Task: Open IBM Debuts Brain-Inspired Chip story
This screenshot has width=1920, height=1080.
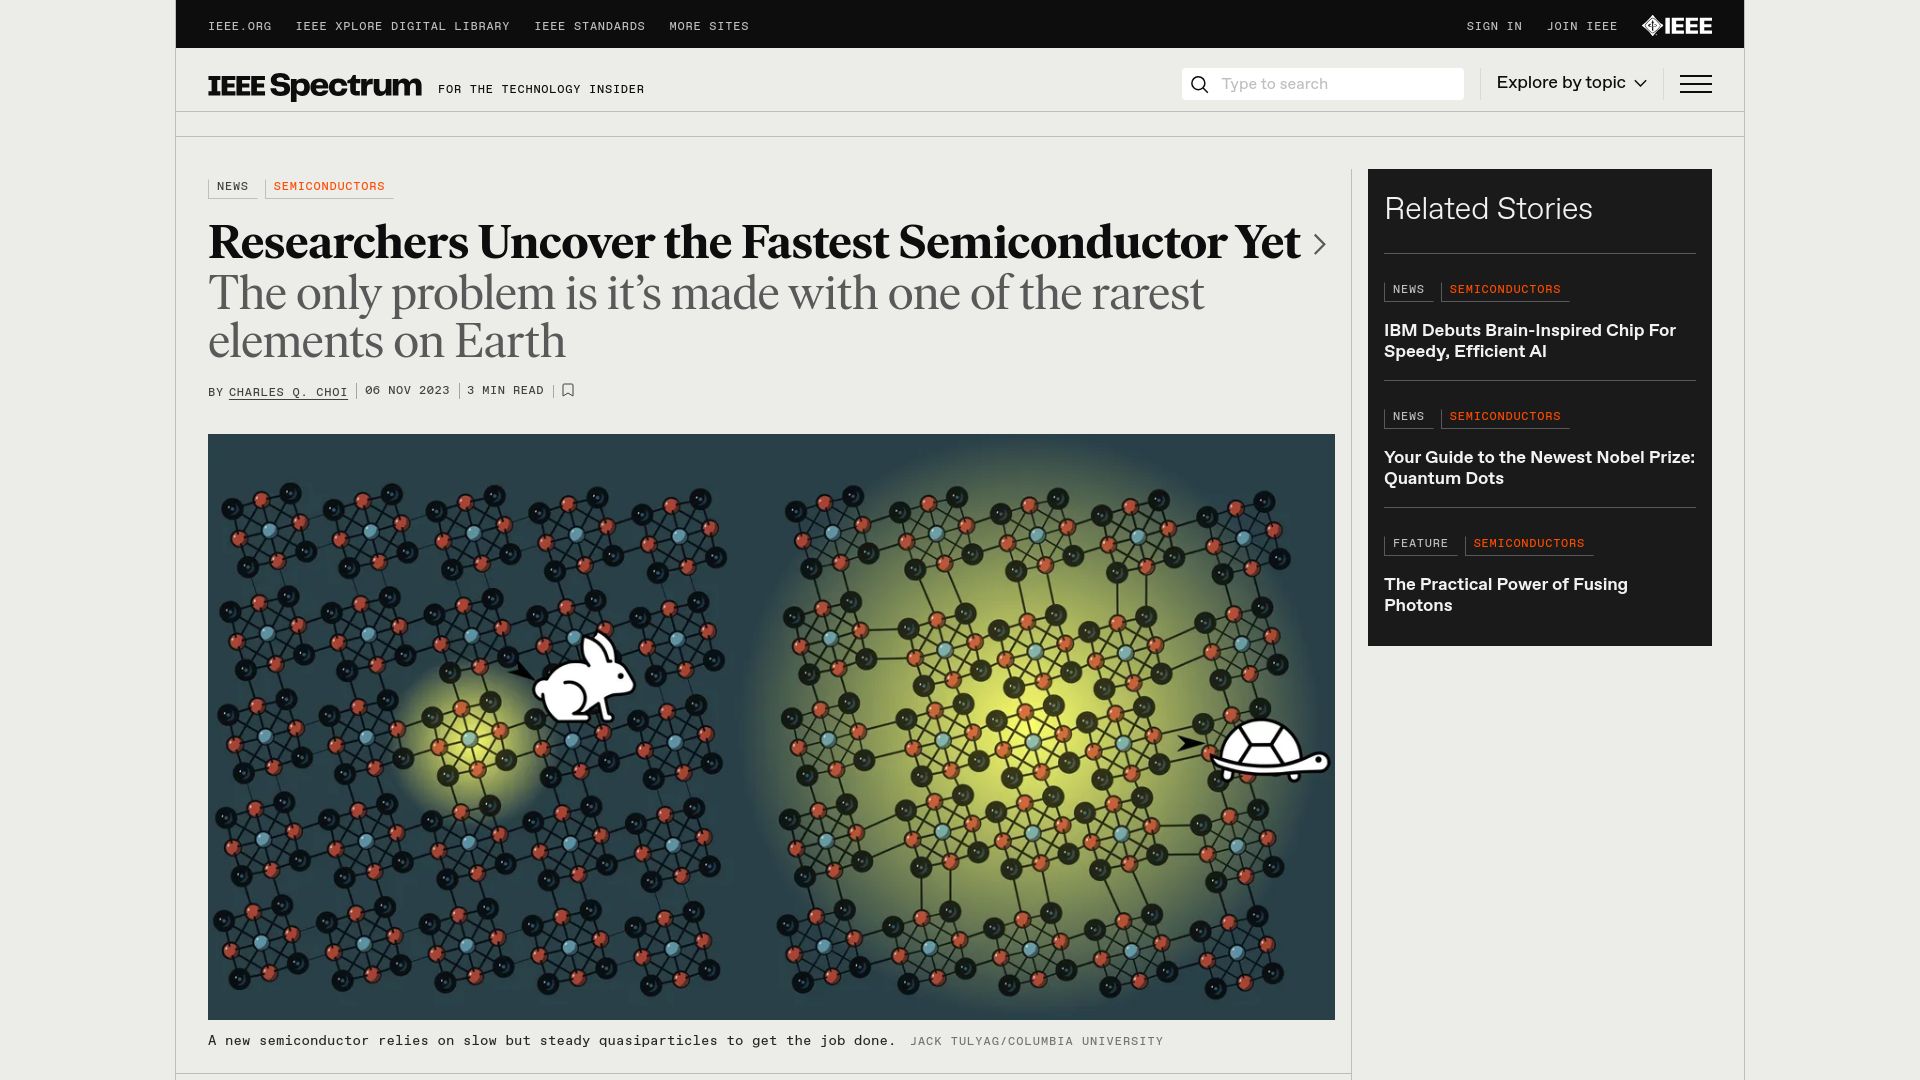Action: (1530, 341)
